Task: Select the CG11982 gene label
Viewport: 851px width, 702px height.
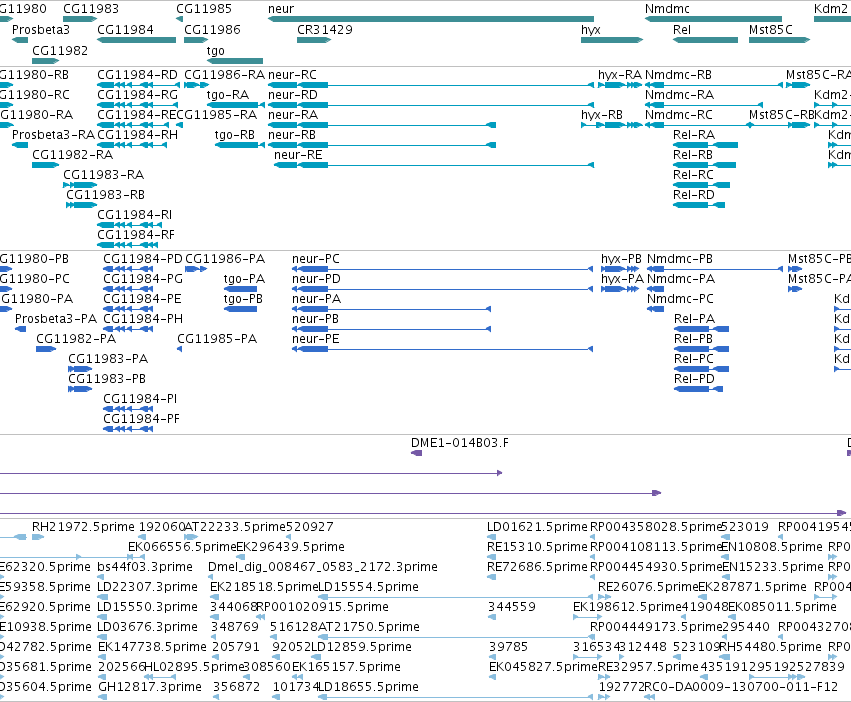Action: click(x=60, y=50)
